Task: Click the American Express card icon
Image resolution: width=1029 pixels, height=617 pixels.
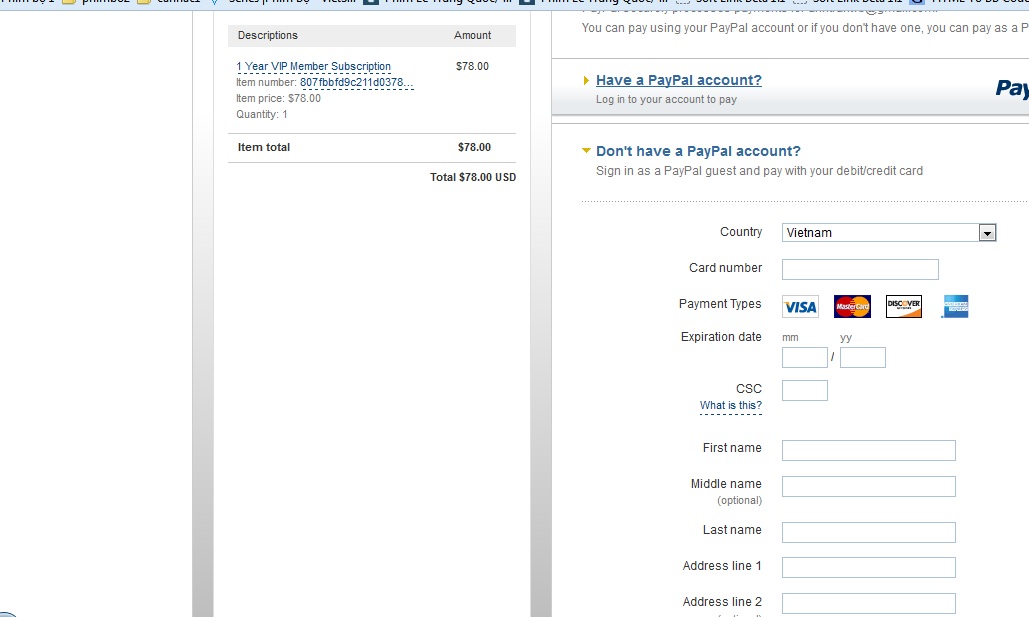Action: pos(956,307)
